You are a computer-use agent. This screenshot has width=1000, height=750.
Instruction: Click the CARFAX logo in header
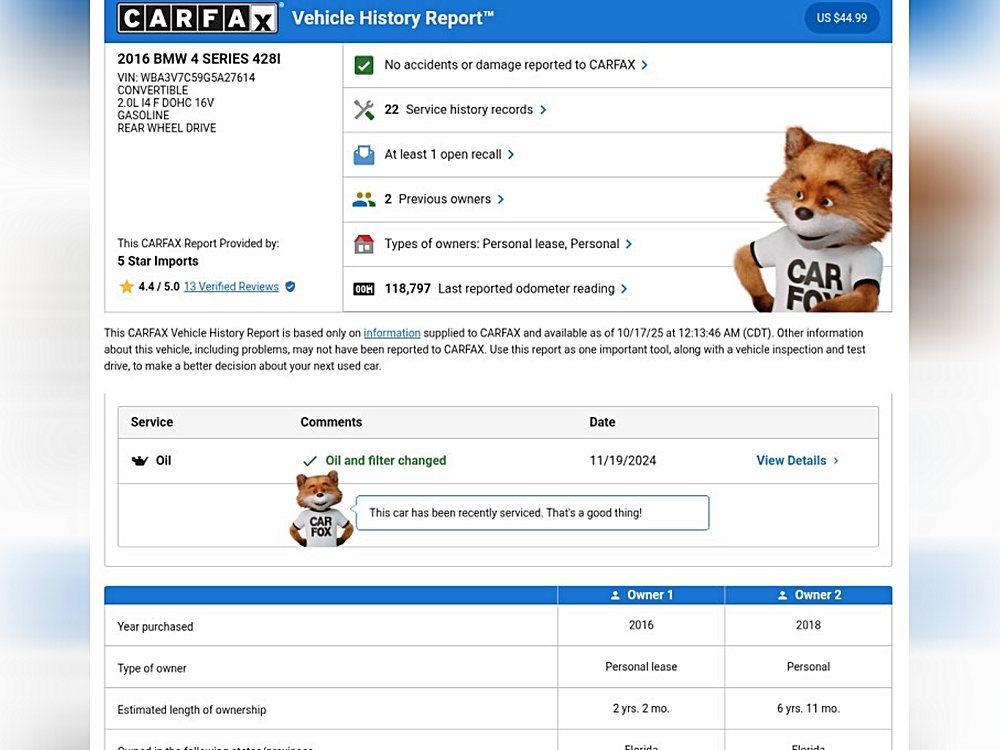click(198, 18)
